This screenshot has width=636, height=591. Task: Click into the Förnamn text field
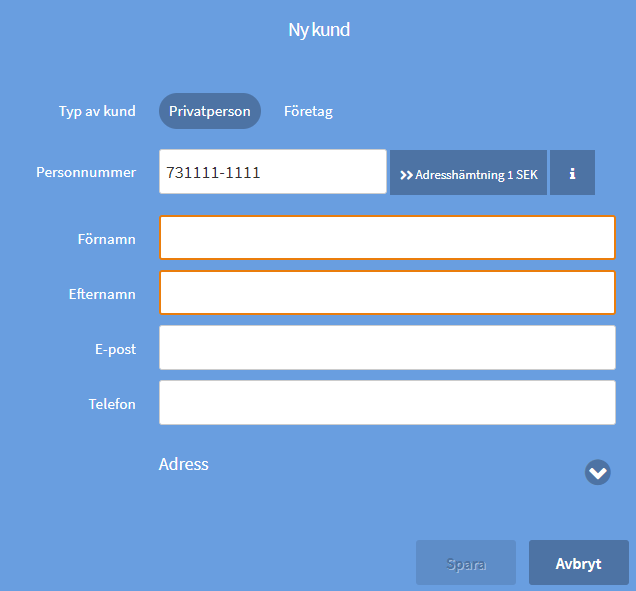[386, 238]
